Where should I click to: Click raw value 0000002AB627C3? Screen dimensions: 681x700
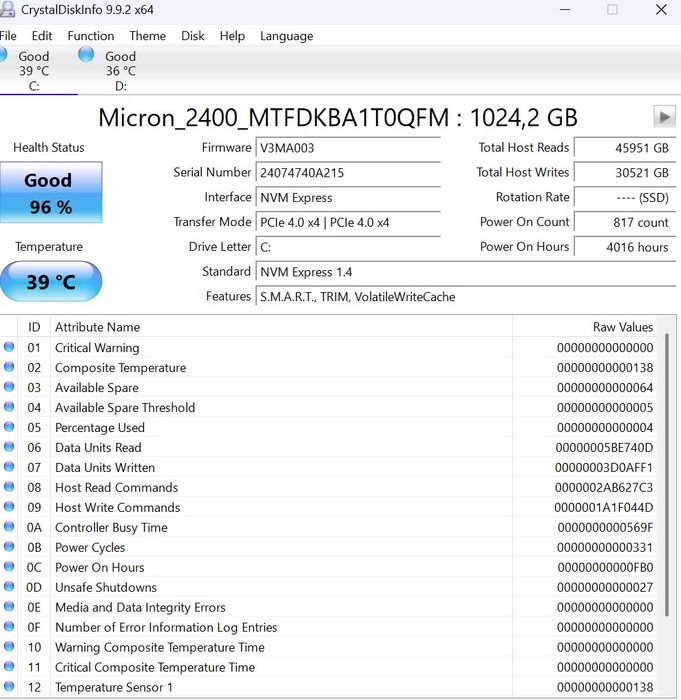pos(604,488)
